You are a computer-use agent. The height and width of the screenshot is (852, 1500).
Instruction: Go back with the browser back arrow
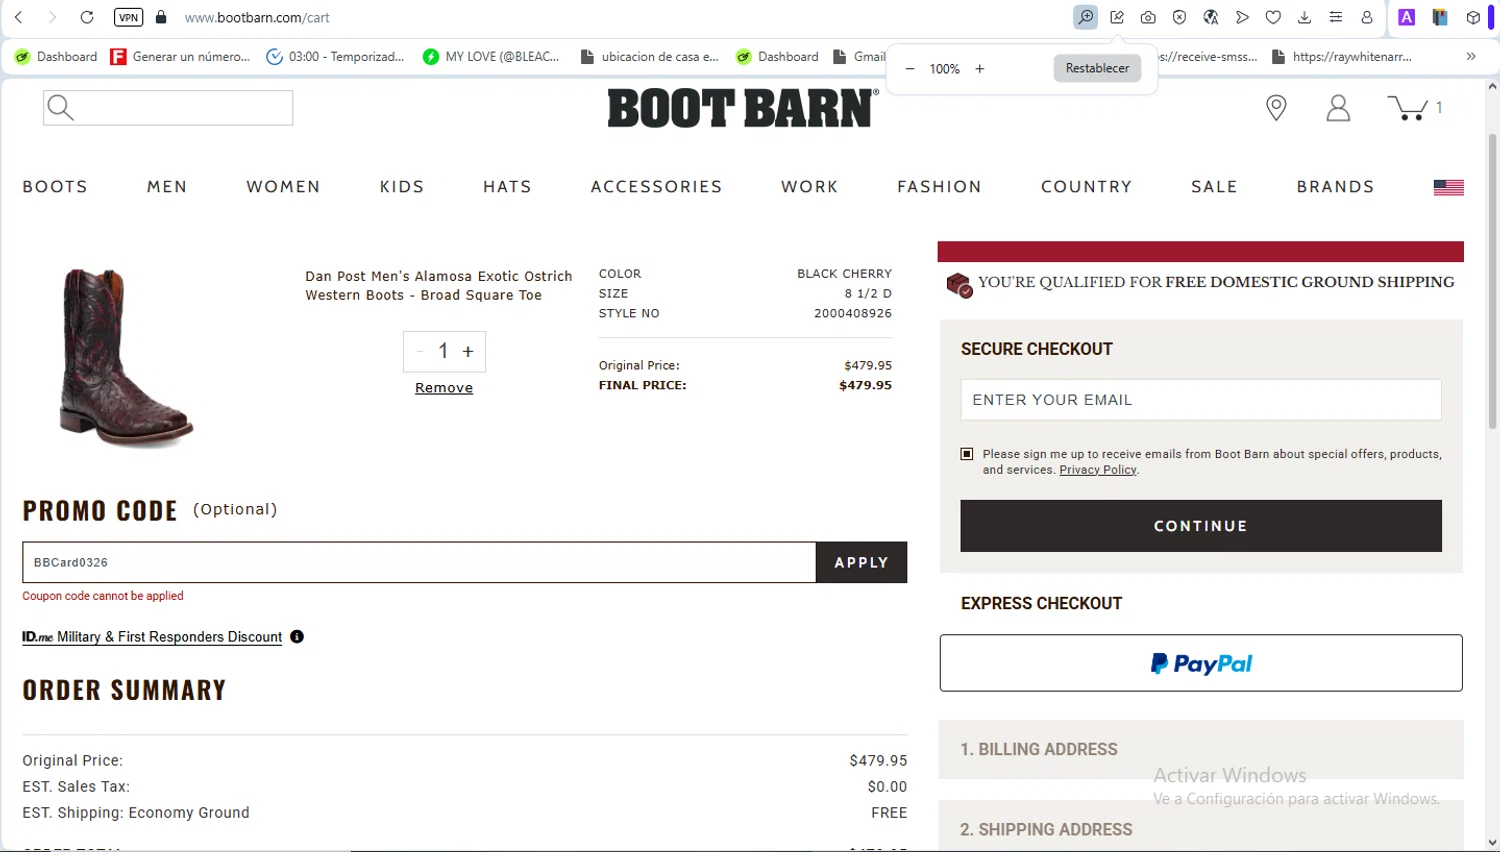(18, 17)
